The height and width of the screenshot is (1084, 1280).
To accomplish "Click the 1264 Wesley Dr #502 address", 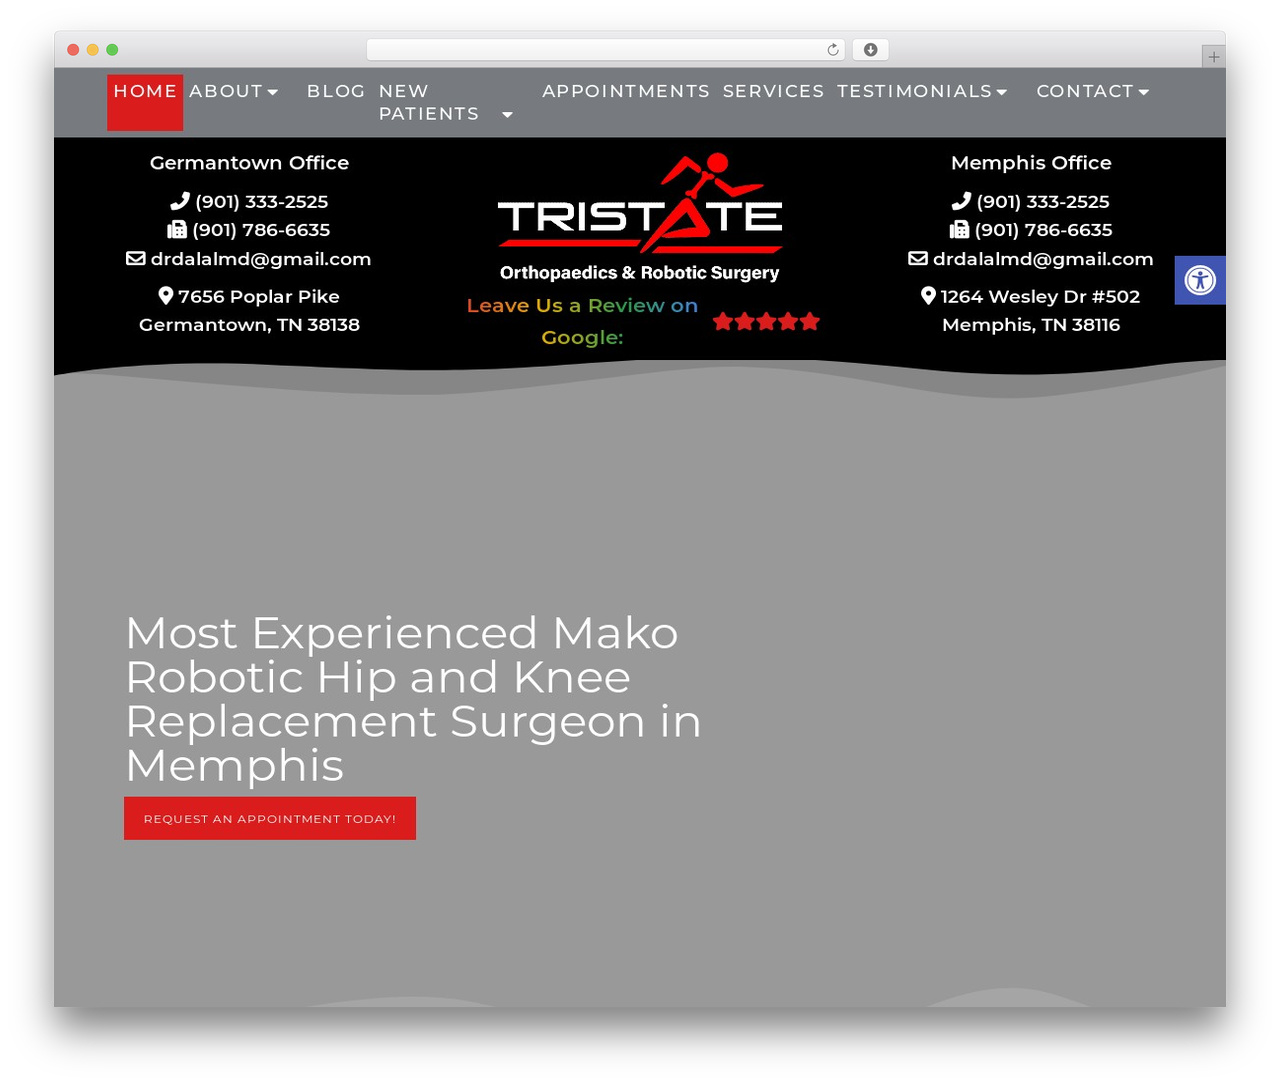I will (1031, 310).
